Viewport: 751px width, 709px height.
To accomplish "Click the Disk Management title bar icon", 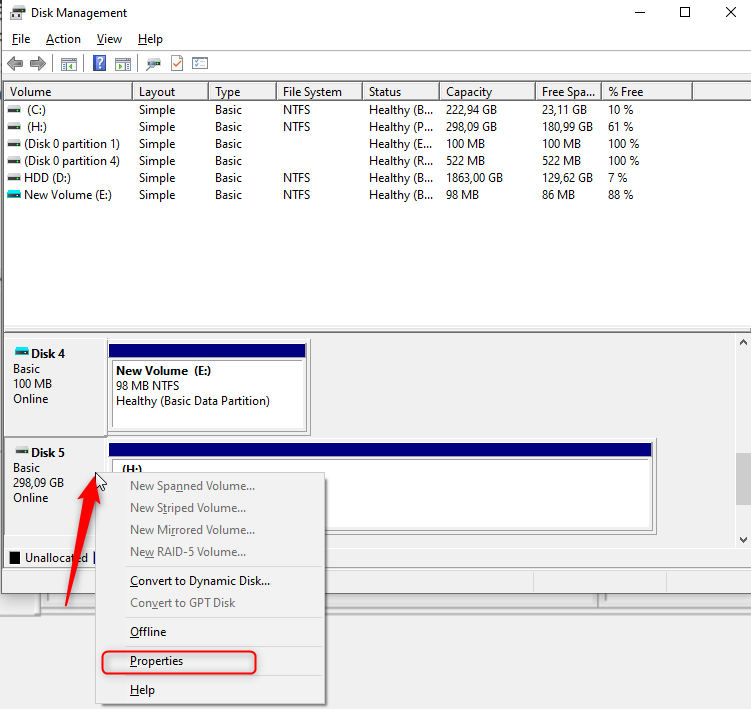I will click(17, 13).
